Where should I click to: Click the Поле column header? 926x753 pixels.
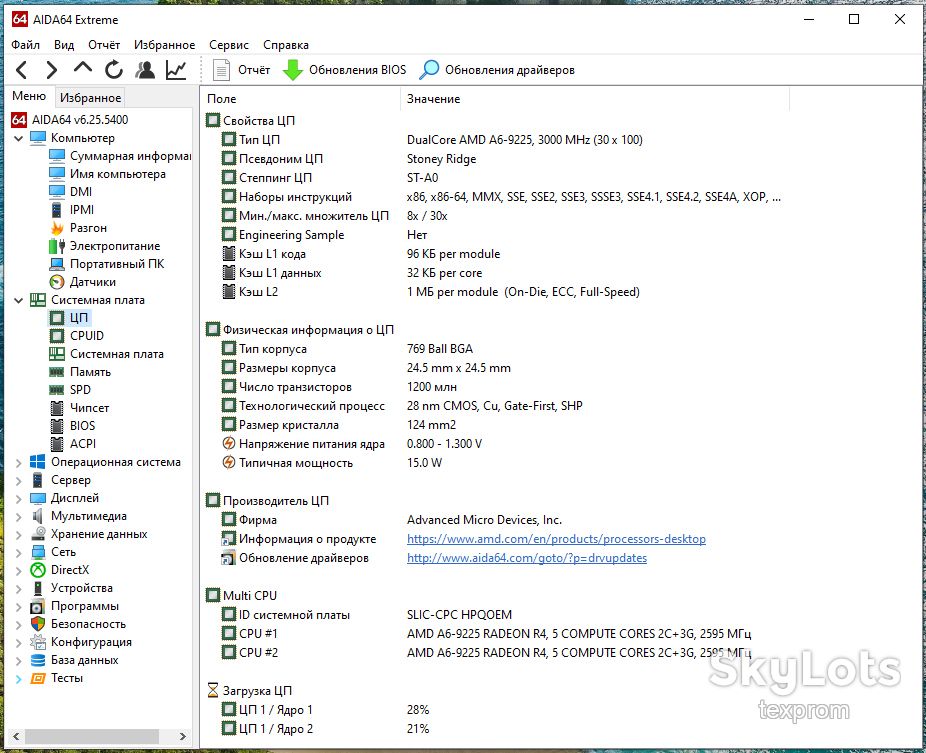click(x=301, y=99)
